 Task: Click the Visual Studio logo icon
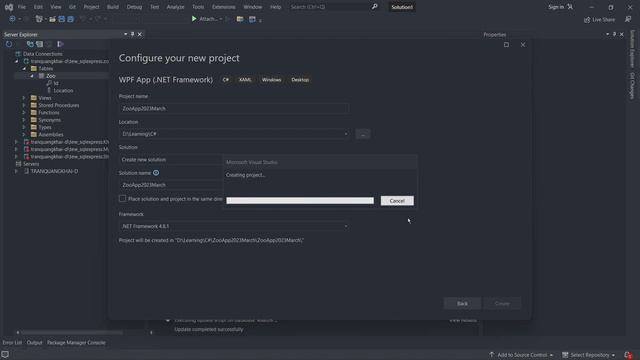click(9, 7)
